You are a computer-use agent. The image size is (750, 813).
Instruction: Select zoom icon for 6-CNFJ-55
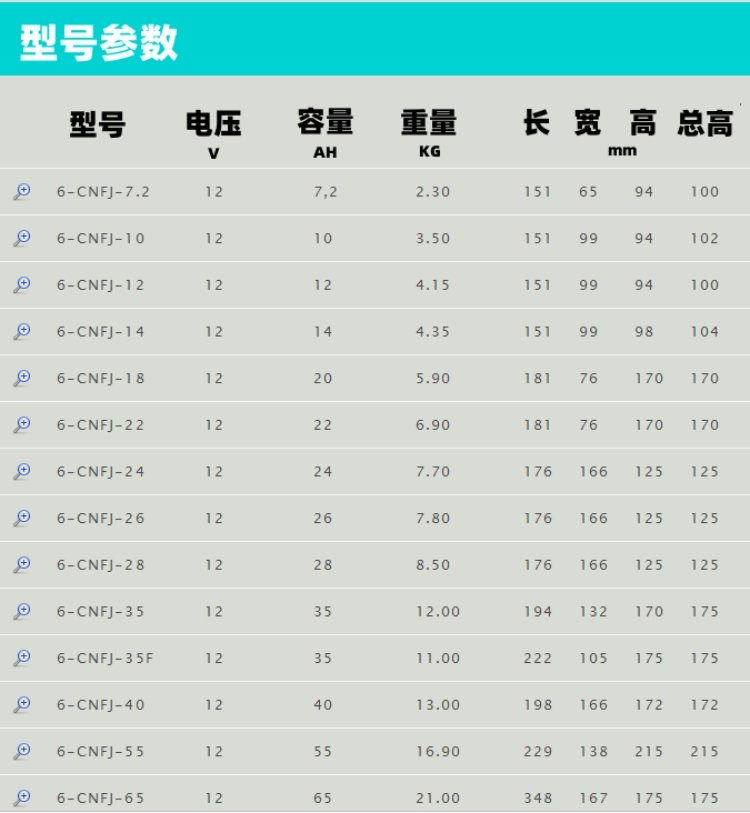coord(22,751)
